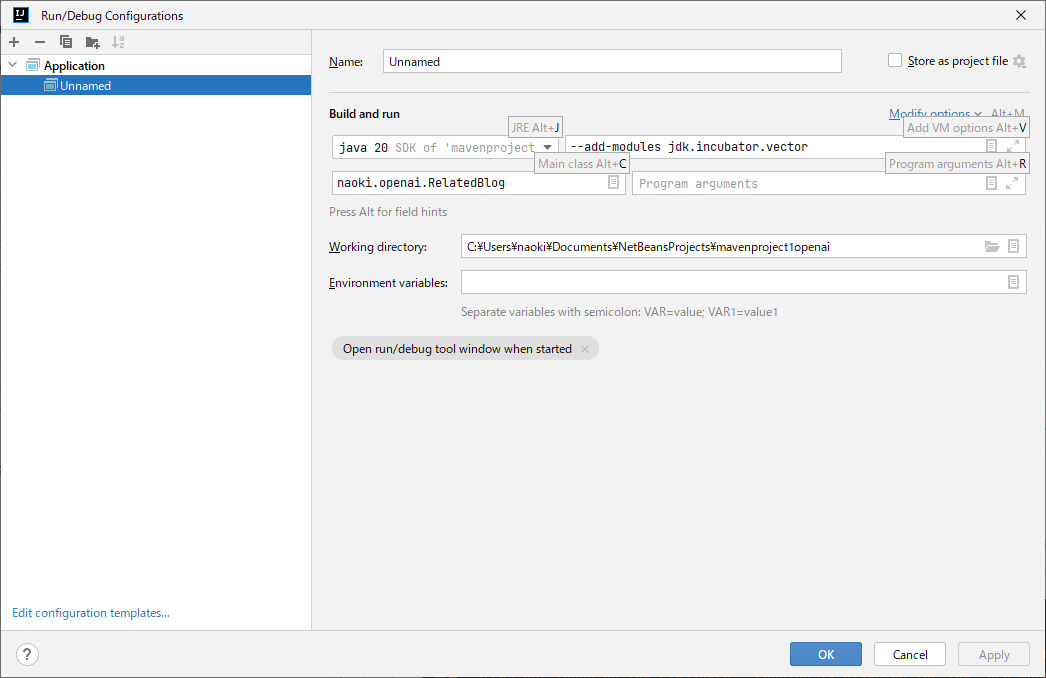Open the macro list for Main class field
Screen dimensions: 1046x678
pos(613,183)
